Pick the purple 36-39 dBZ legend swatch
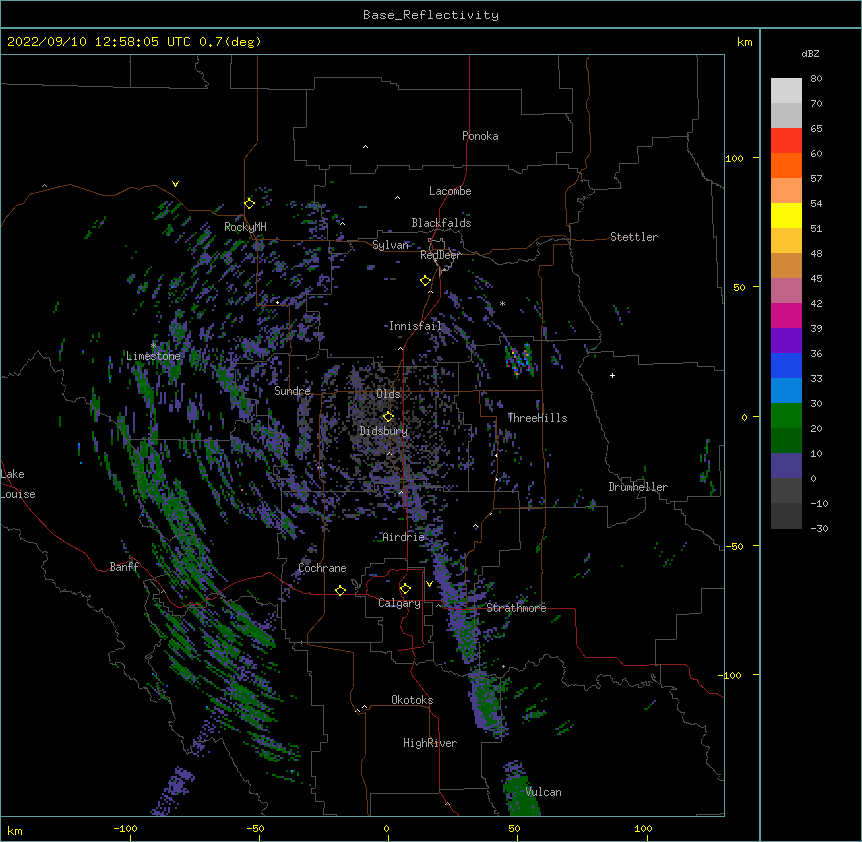Viewport: 862px width, 842px height. 786,341
